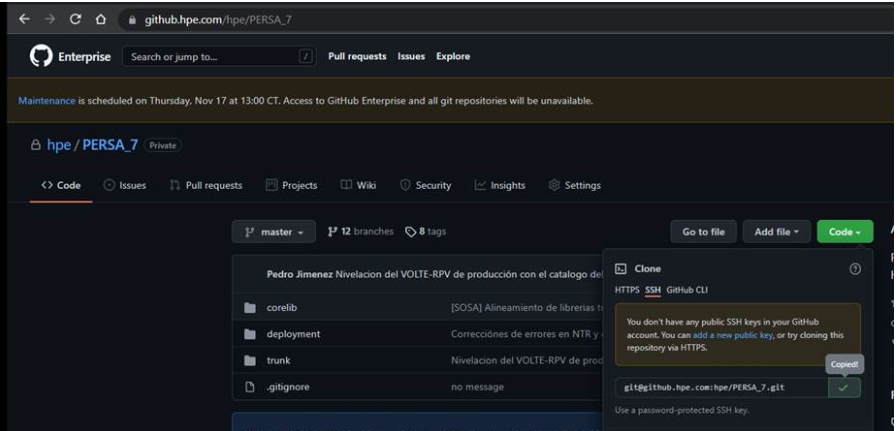896x431 pixels.
Task: Open Explore in top navigation
Action: (453, 56)
